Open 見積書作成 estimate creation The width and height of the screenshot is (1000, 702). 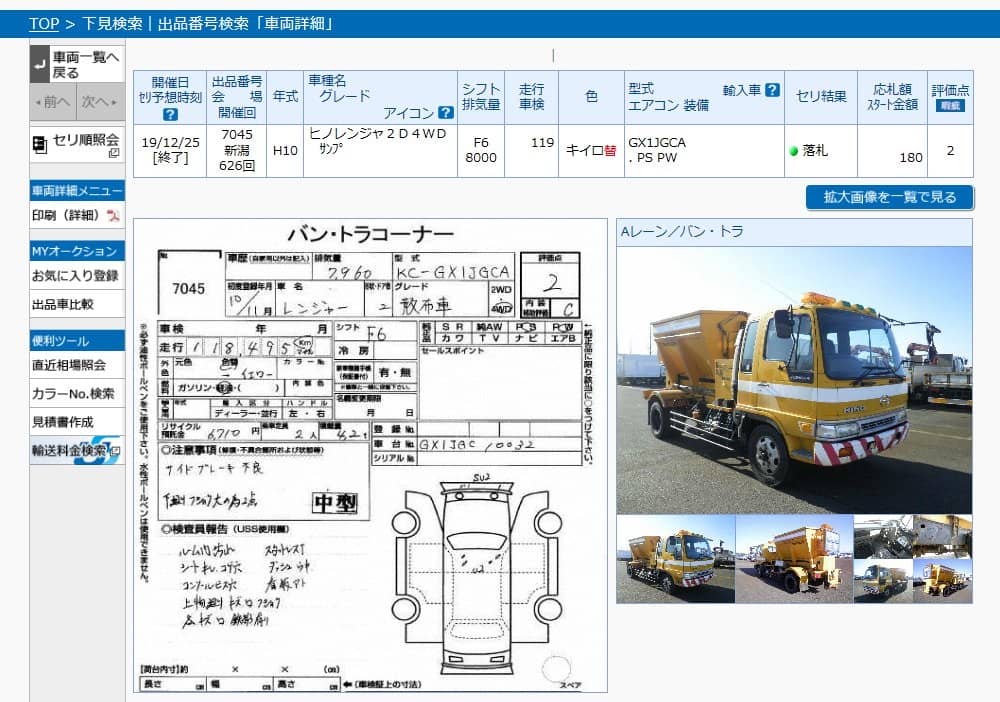tap(77, 422)
